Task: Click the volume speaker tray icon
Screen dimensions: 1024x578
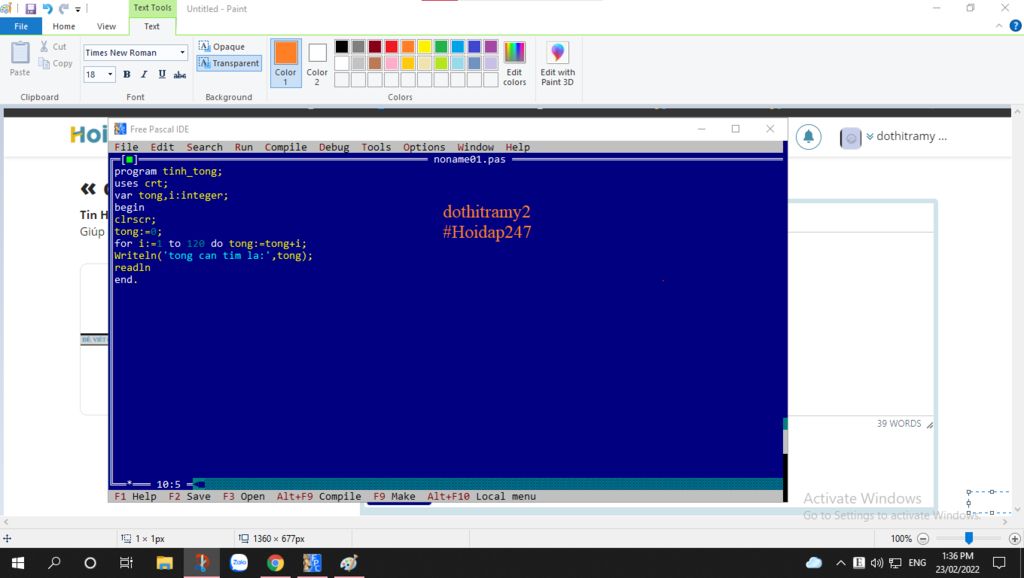Action: (x=876, y=563)
